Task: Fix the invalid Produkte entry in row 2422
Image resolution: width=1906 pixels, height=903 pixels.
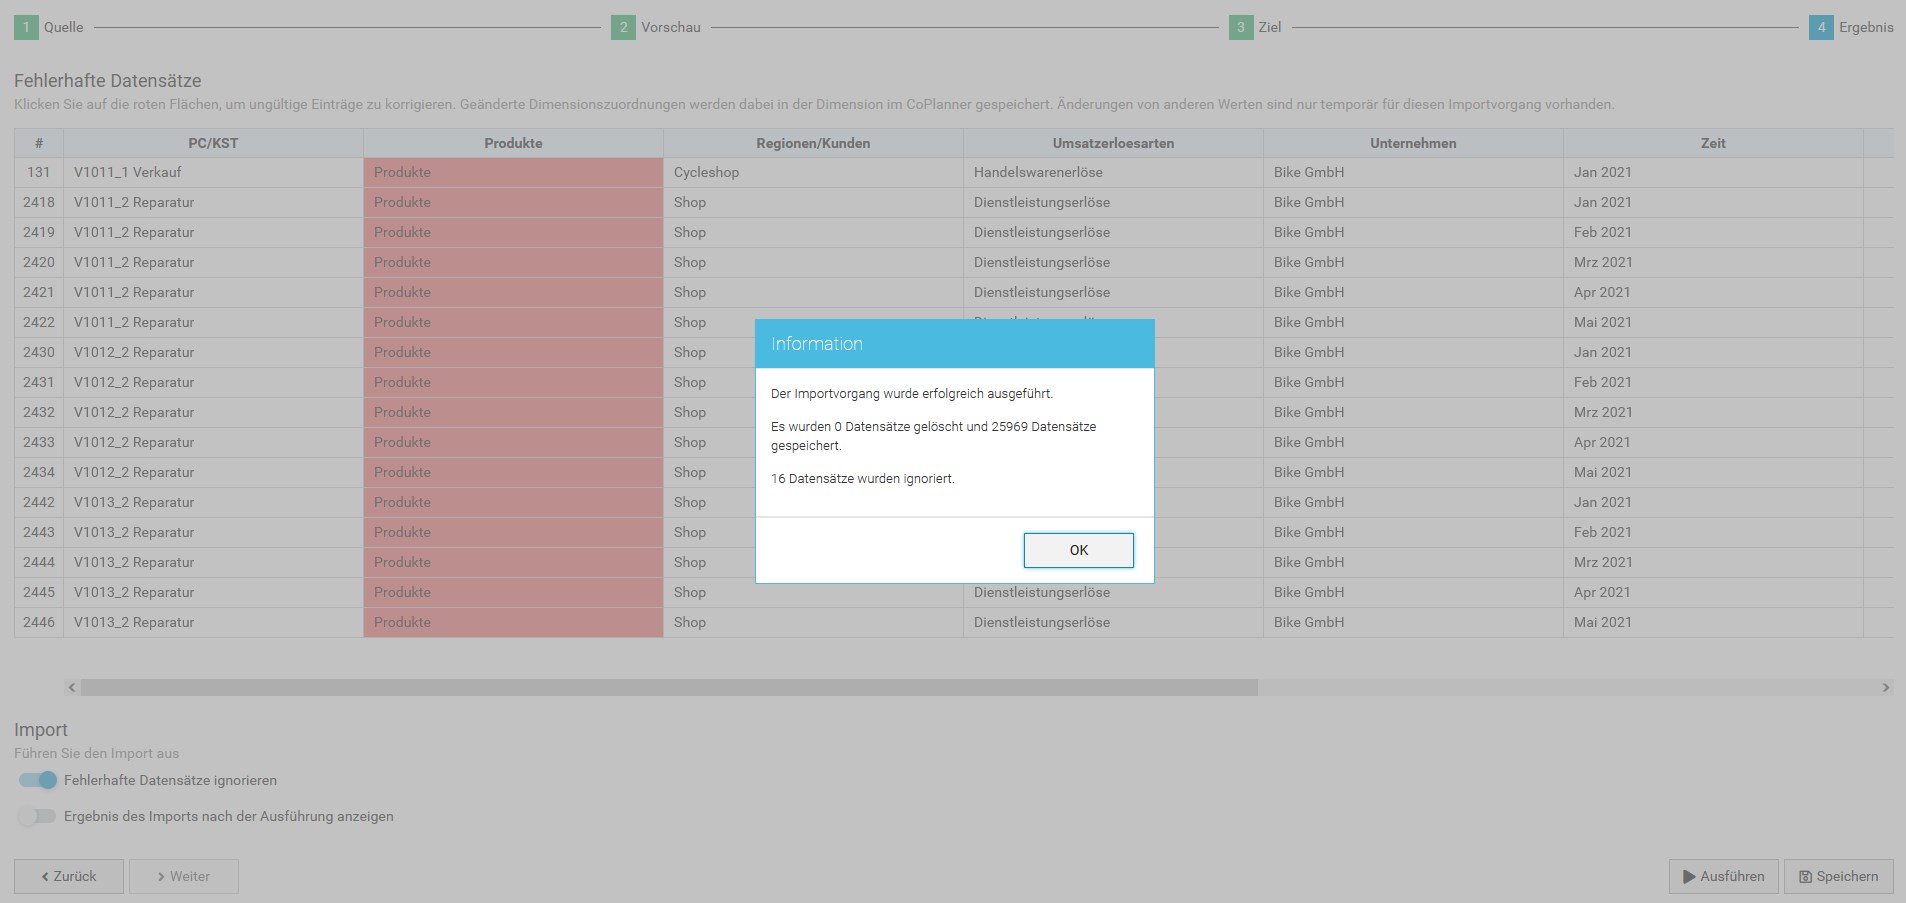Action: (x=513, y=322)
